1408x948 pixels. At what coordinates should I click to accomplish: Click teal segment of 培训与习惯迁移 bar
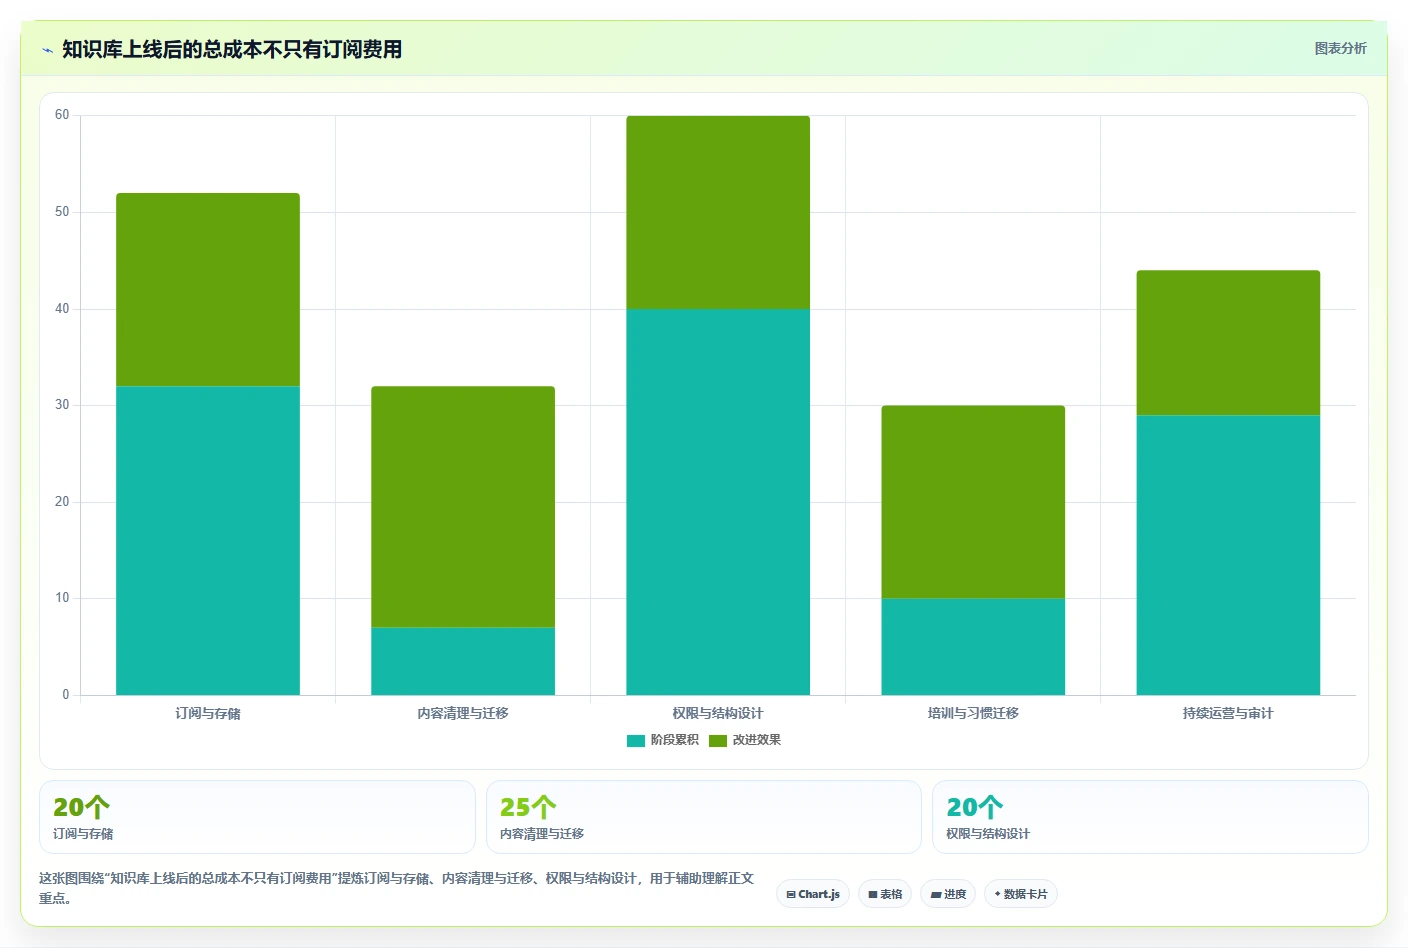coord(973,647)
